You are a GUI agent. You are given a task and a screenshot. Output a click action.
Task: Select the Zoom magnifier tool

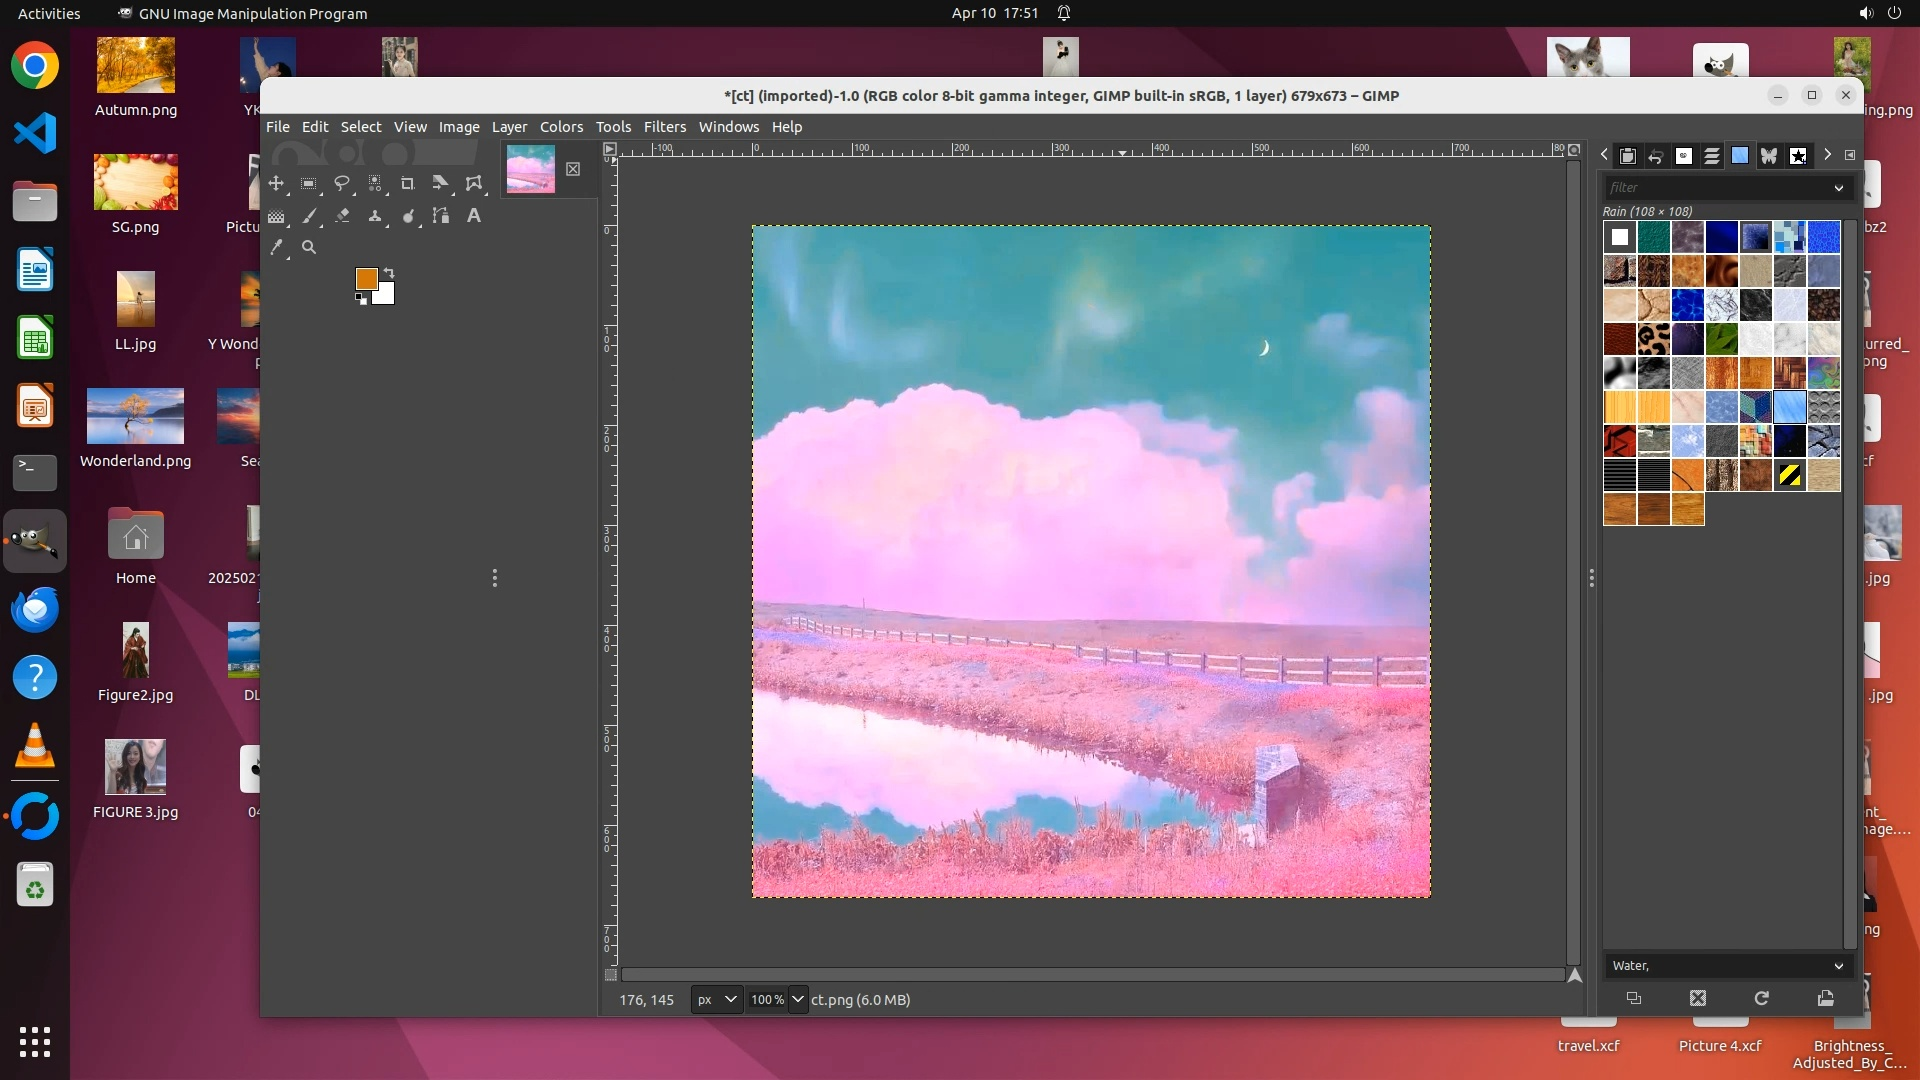pos(309,247)
